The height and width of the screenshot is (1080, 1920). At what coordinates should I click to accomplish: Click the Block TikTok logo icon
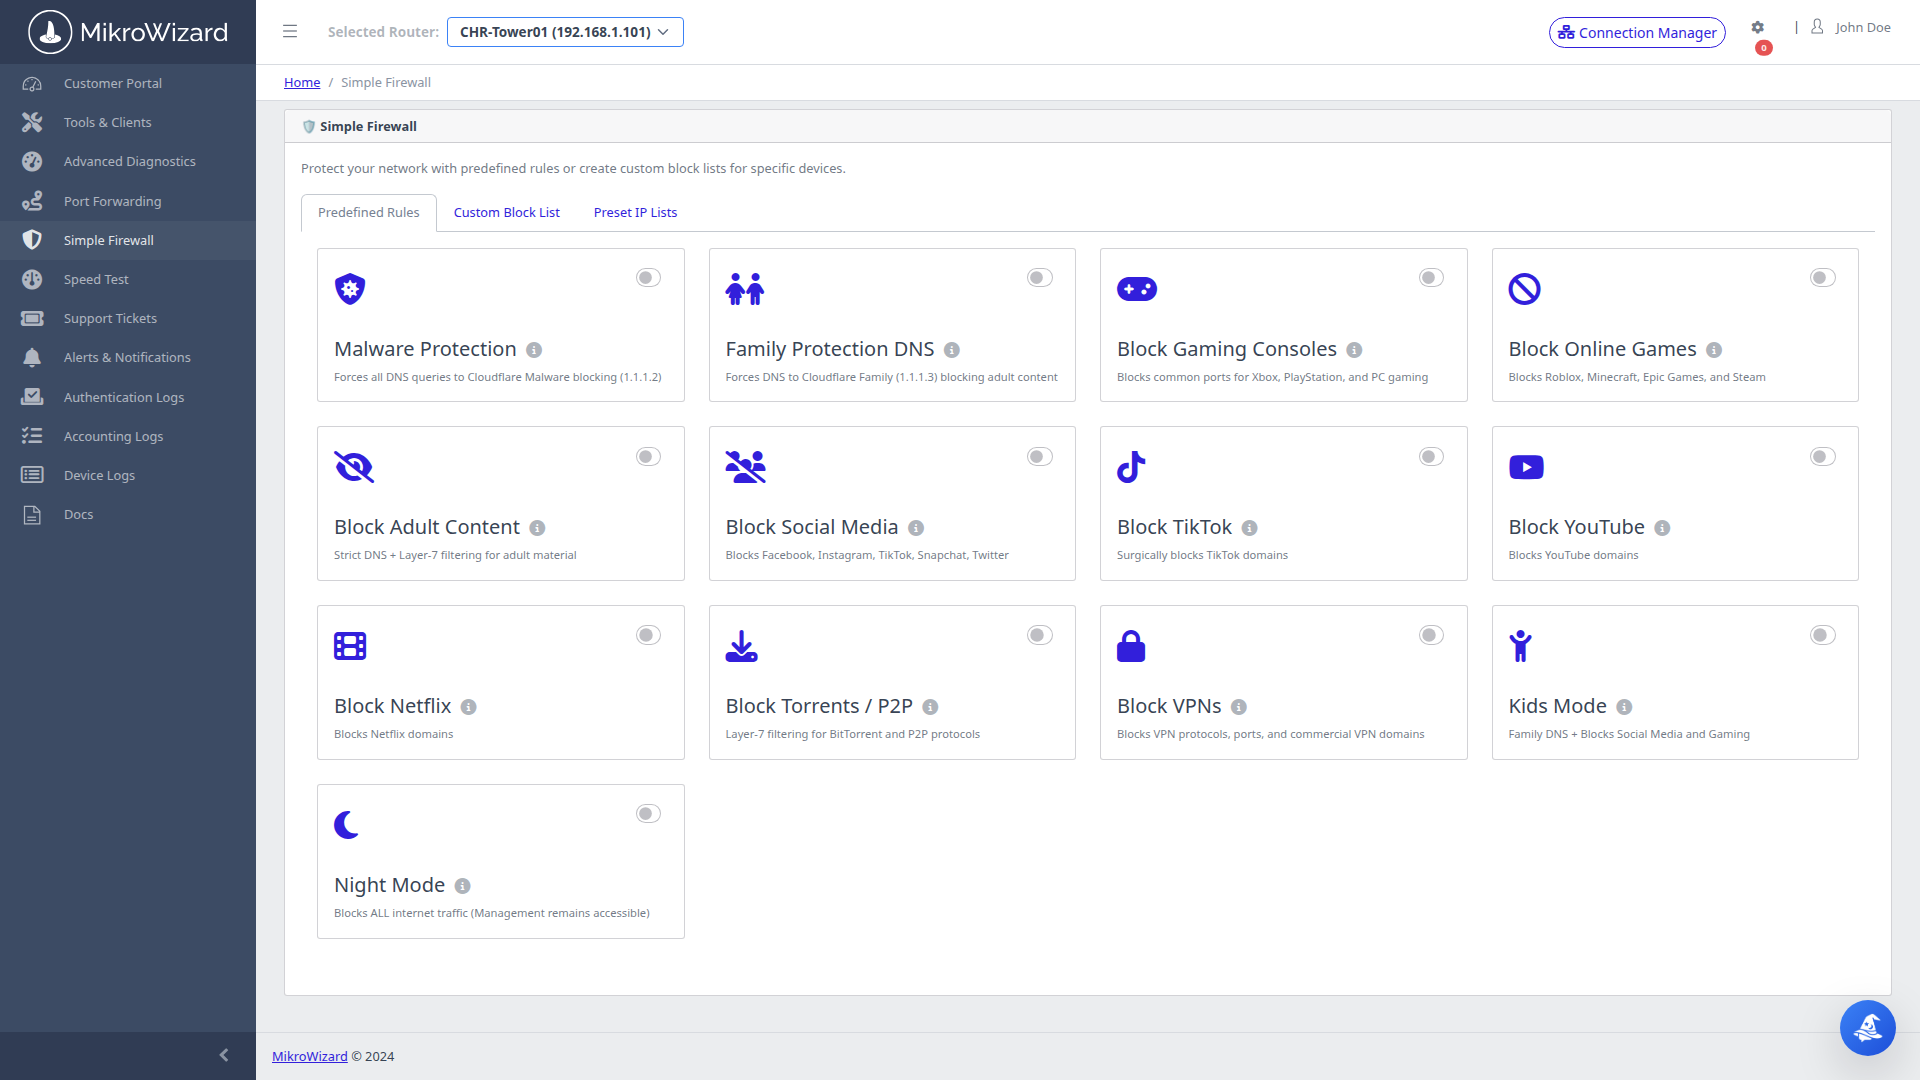(1131, 467)
